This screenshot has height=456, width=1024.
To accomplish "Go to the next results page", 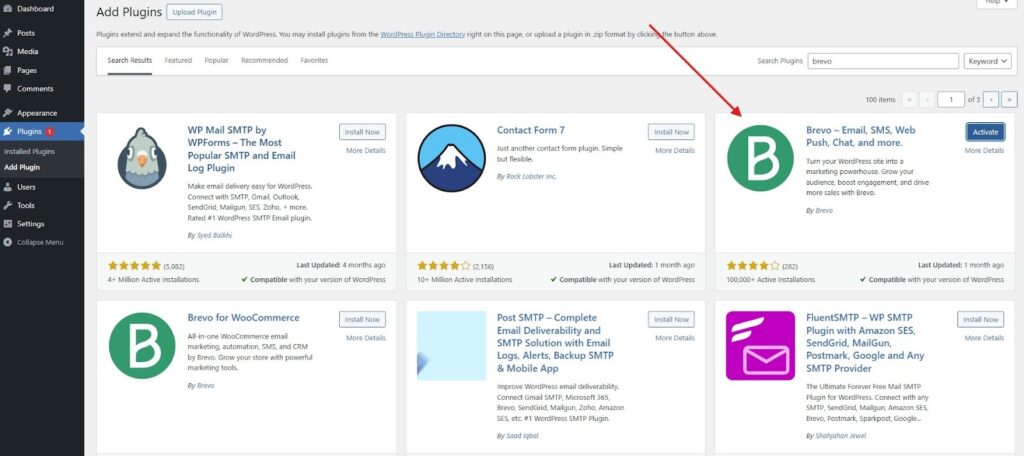I will [991, 99].
